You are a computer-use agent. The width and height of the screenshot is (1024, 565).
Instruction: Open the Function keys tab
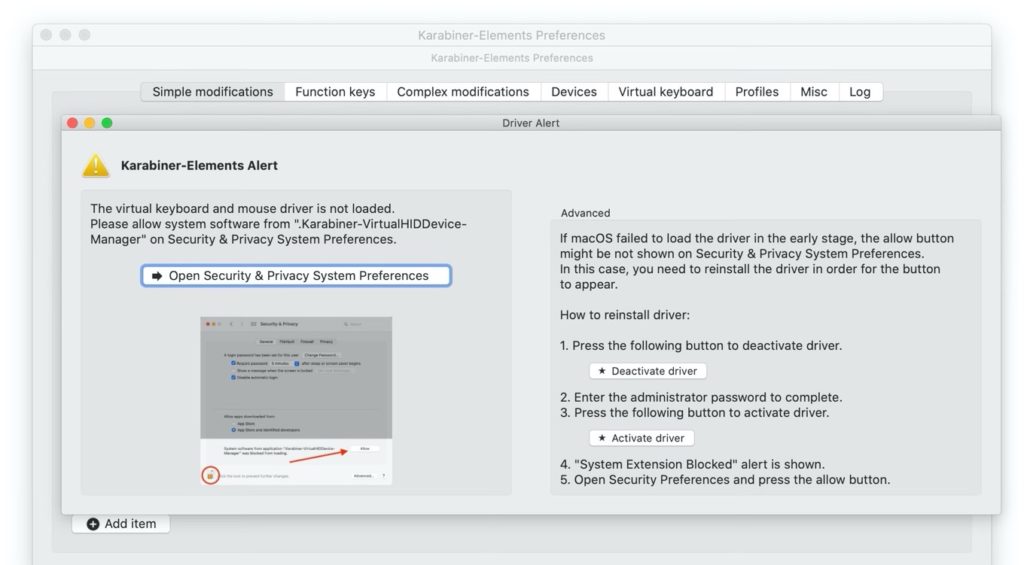[335, 92]
